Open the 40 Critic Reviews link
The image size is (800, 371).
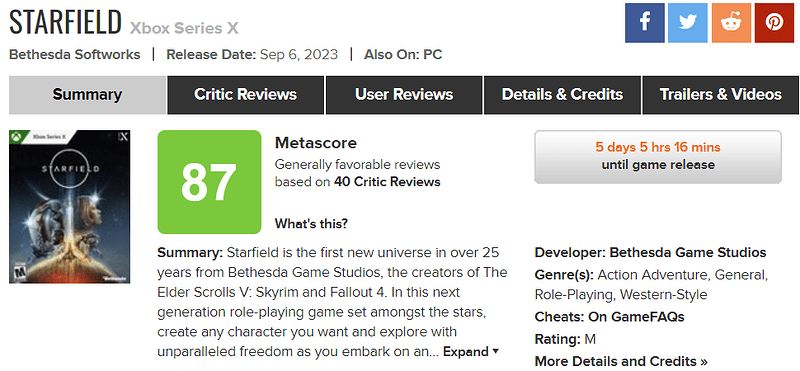tap(387, 182)
